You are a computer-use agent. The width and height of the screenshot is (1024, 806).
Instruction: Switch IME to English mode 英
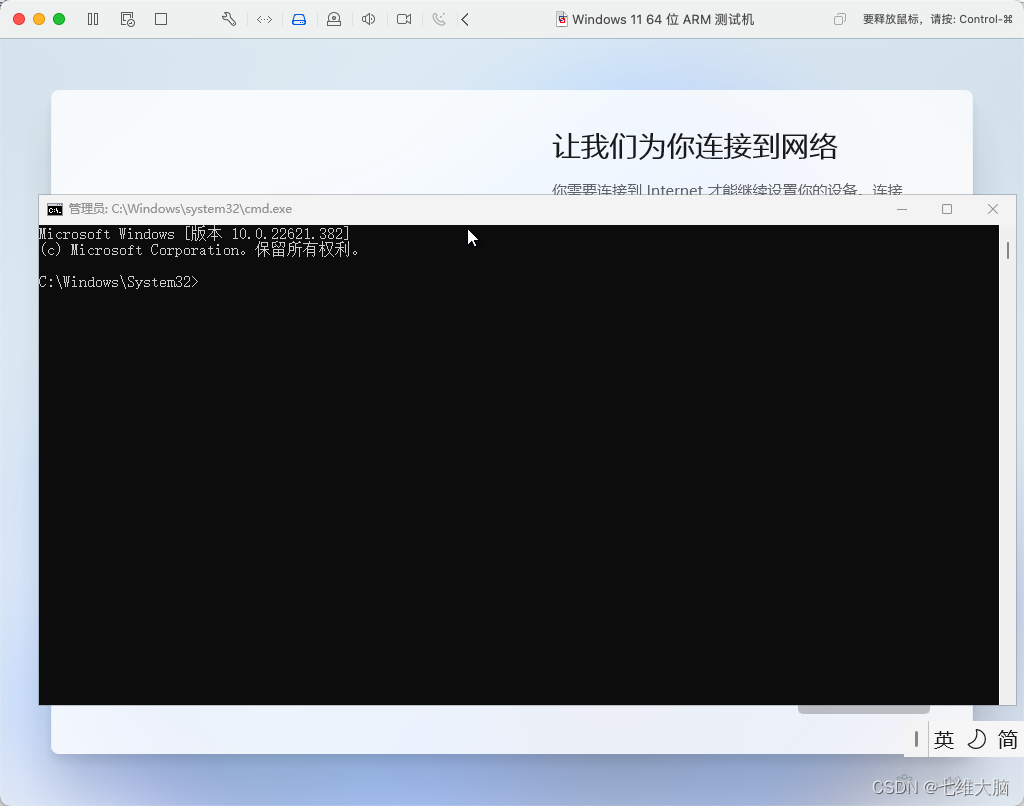coord(944,739)
